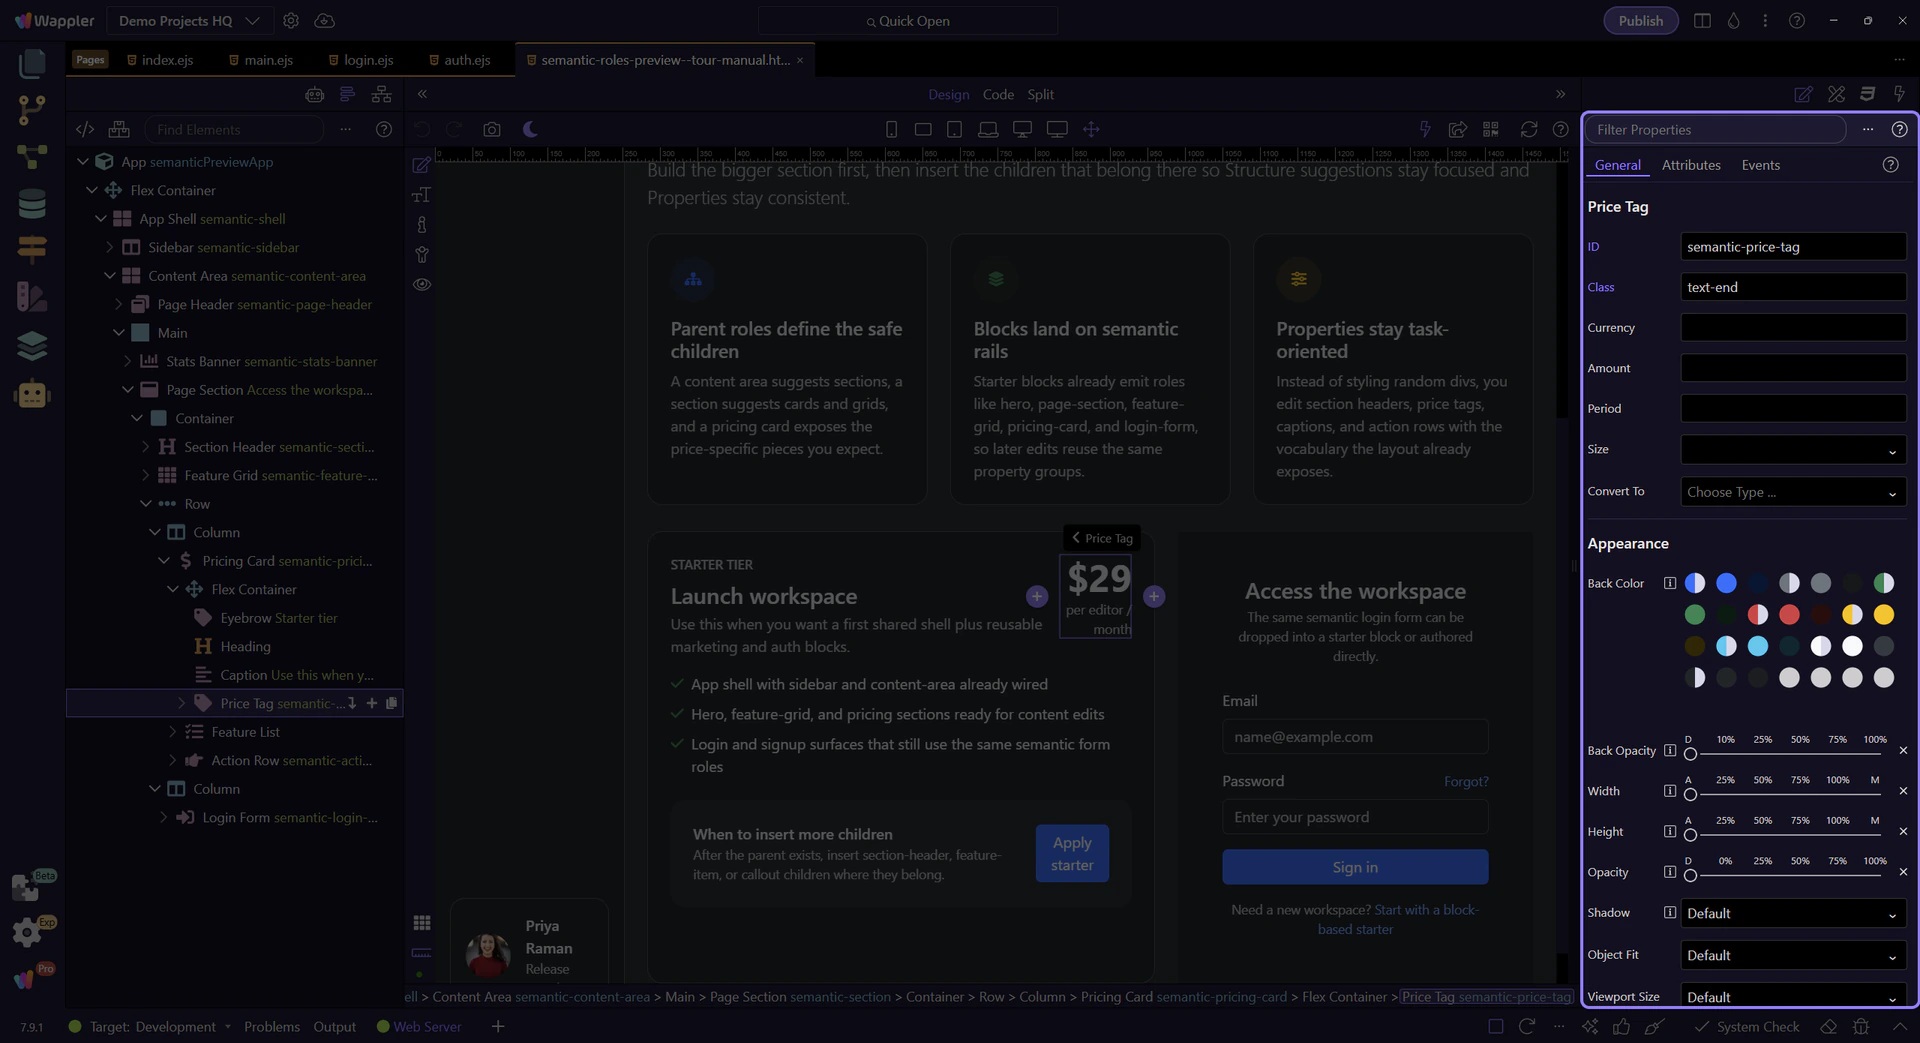Click the Publish button
Image resolution: width=1920 pixels, height=1043 pixels.
[x=1640, y=21]
